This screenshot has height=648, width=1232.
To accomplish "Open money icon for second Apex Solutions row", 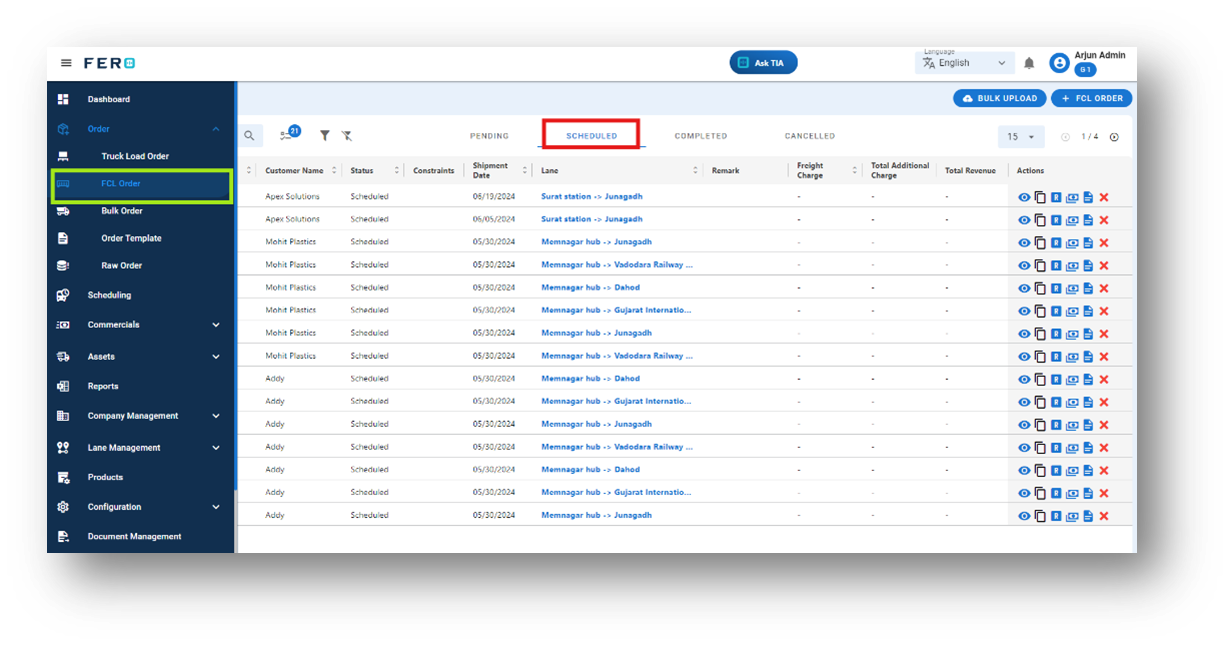I will click(x=1072, y=220).
